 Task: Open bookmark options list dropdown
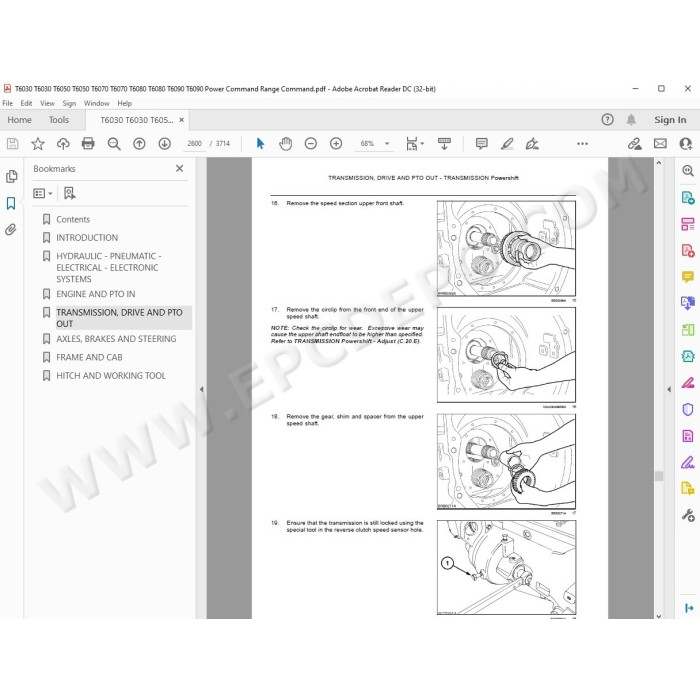43,193
